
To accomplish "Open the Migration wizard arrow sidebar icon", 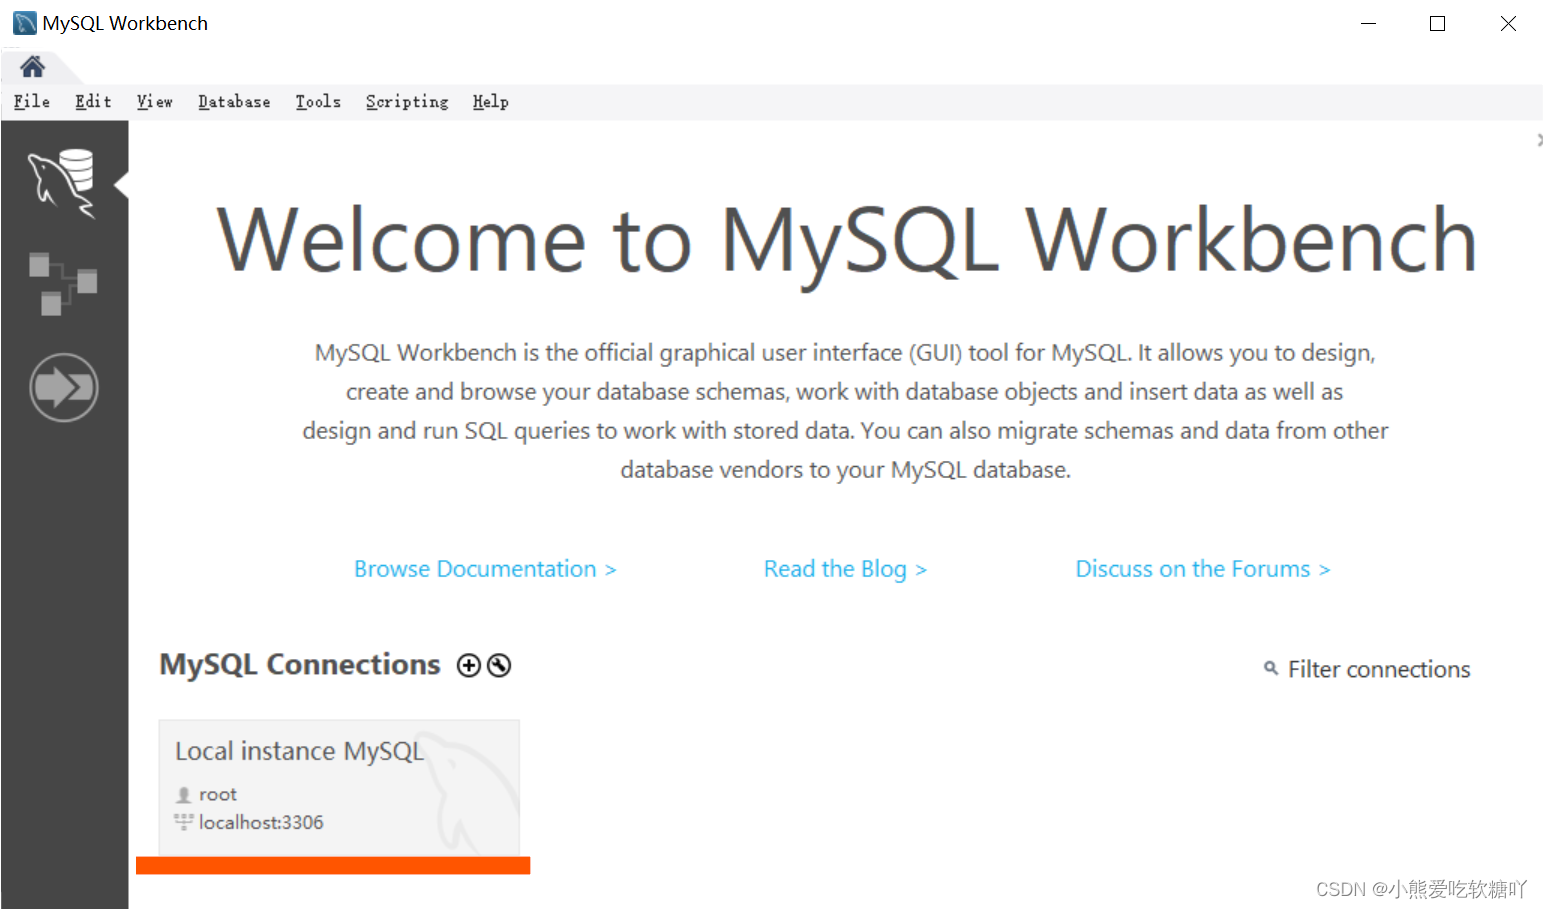I will 64,387.
